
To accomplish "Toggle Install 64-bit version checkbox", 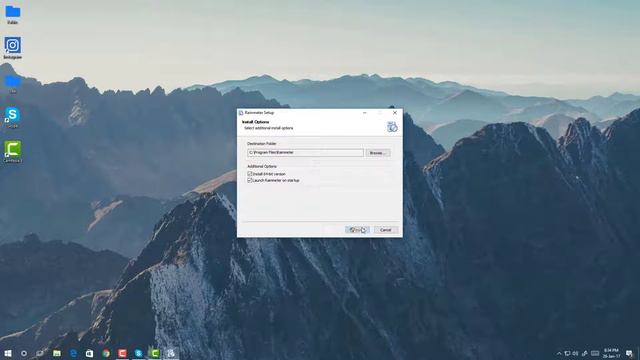I will (x=250, y=174).
